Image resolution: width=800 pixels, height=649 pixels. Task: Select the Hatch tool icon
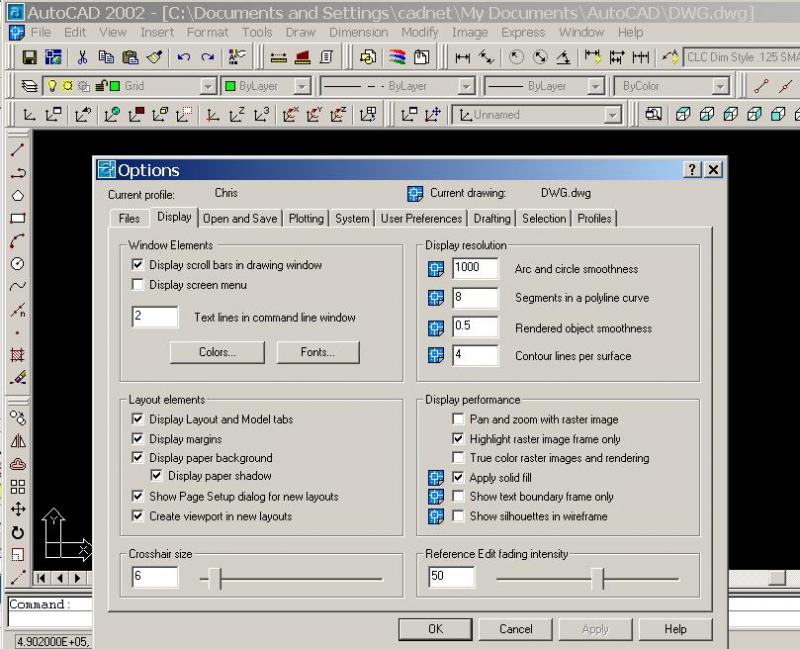pos(18,355)
